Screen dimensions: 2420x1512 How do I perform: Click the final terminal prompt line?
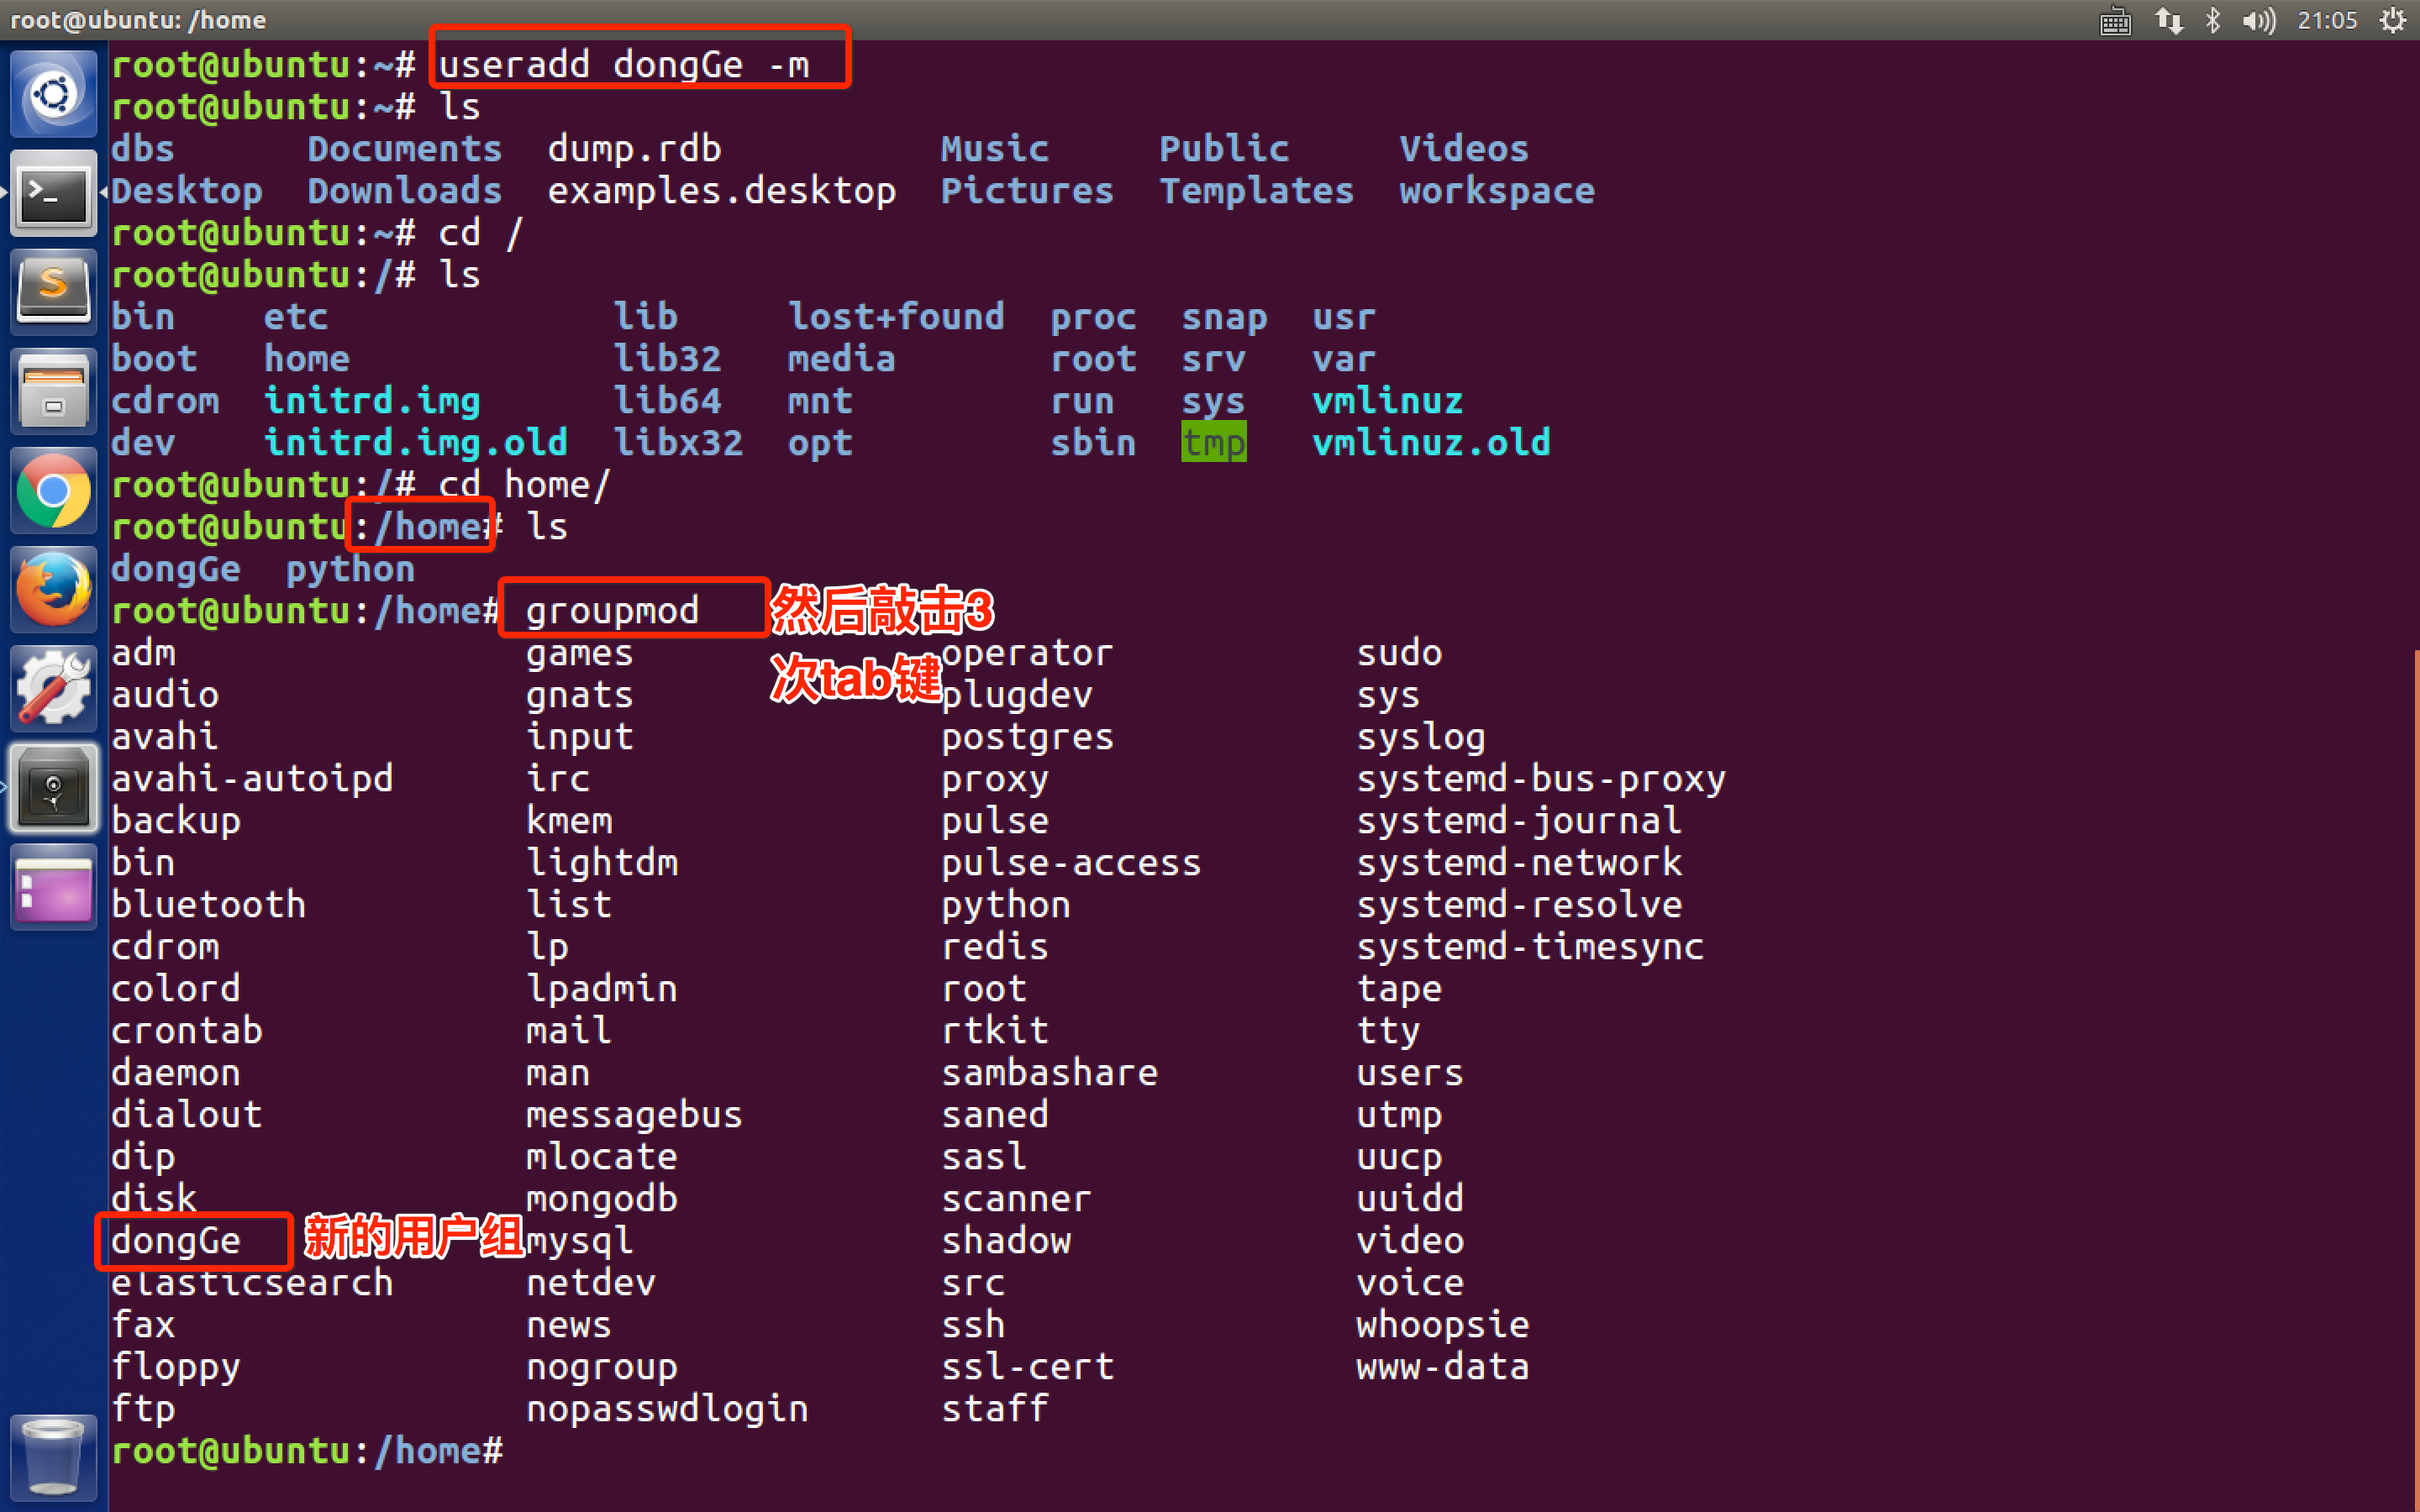[307, 1450]
